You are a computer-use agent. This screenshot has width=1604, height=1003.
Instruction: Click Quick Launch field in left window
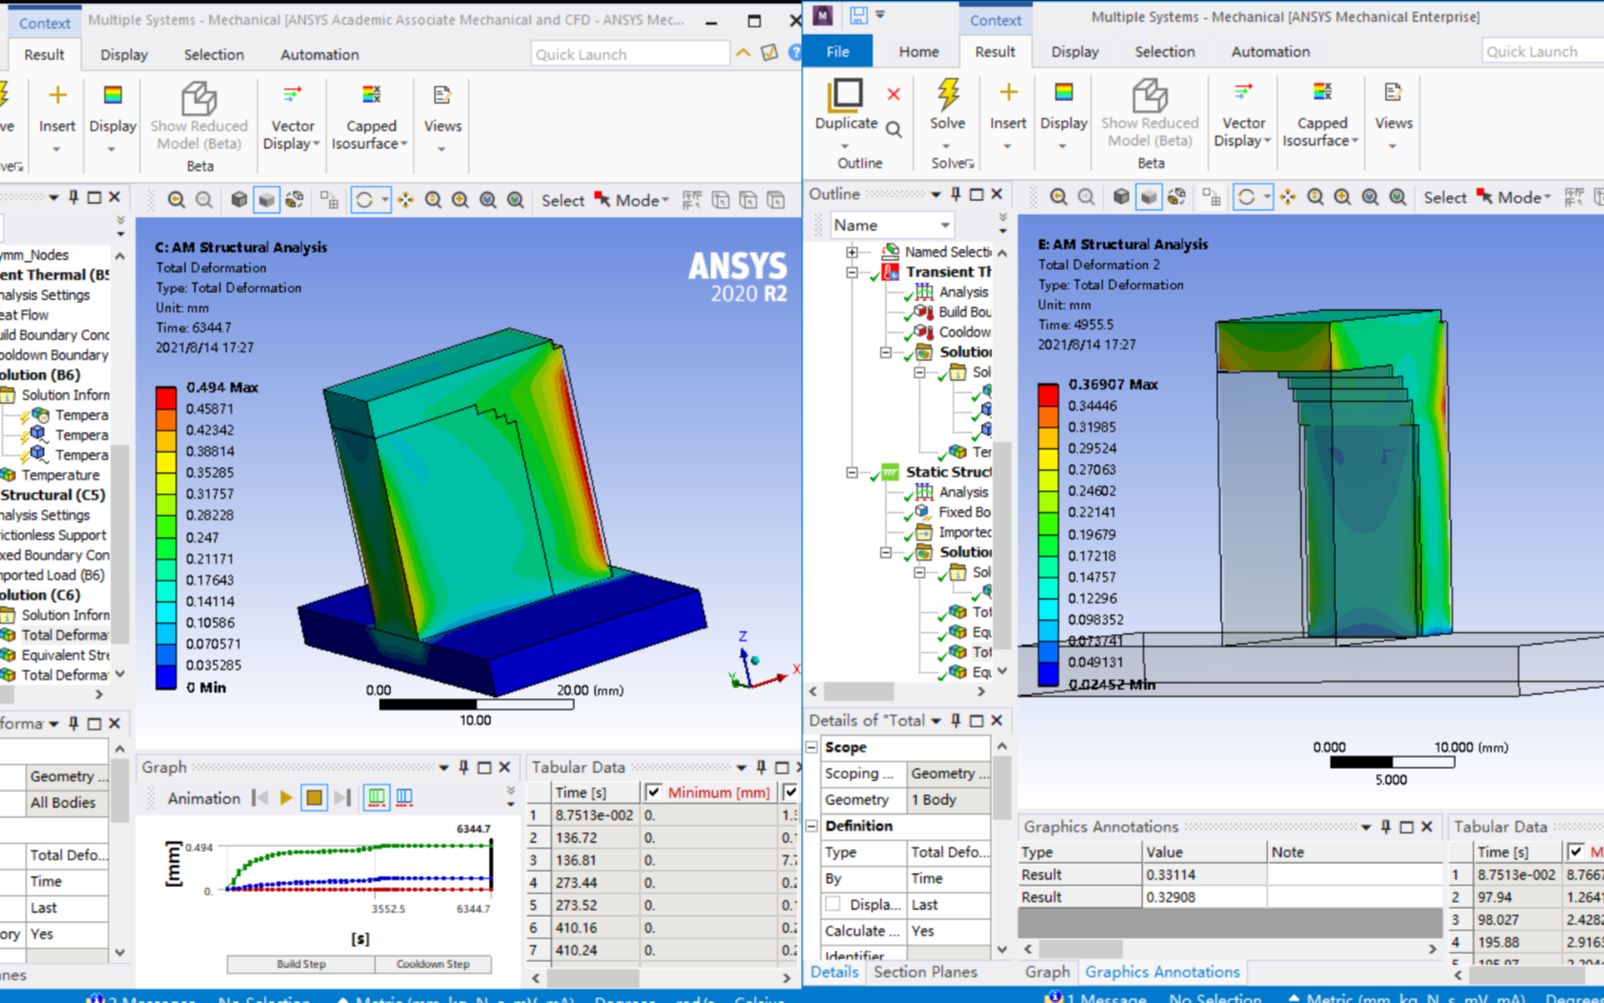630,54
